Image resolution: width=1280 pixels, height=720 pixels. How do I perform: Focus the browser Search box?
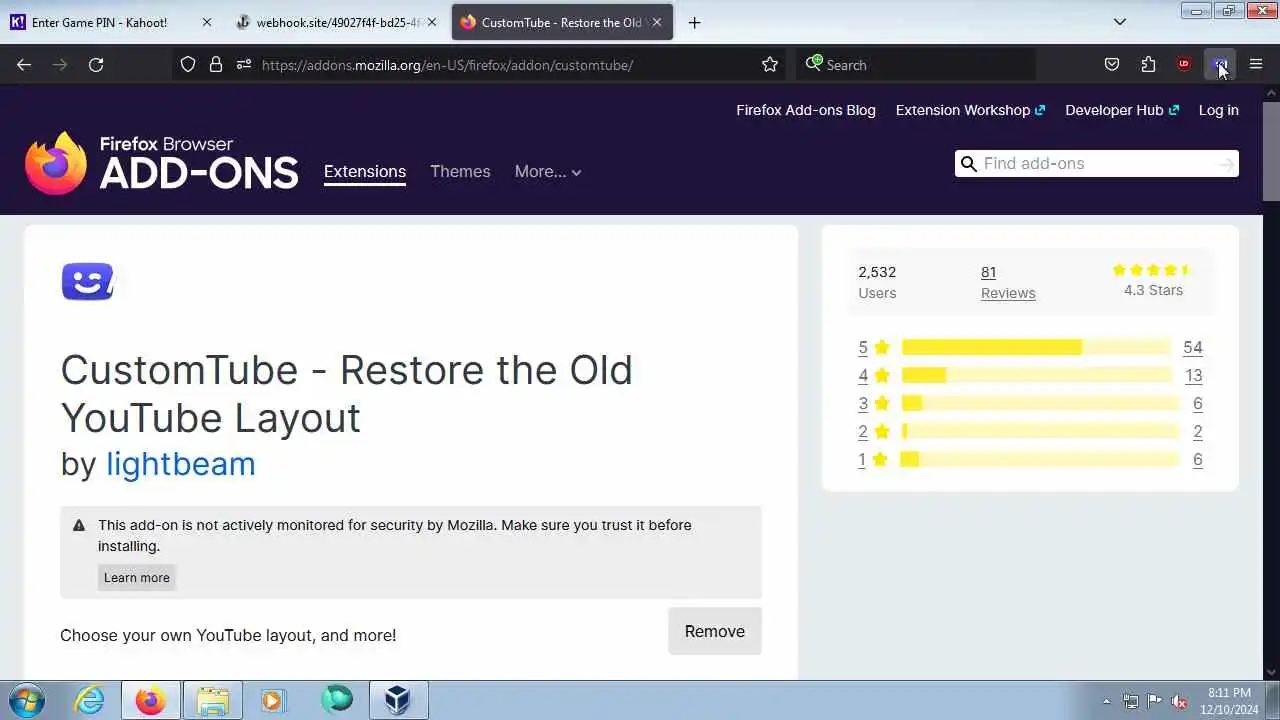(x=916, y=65)
